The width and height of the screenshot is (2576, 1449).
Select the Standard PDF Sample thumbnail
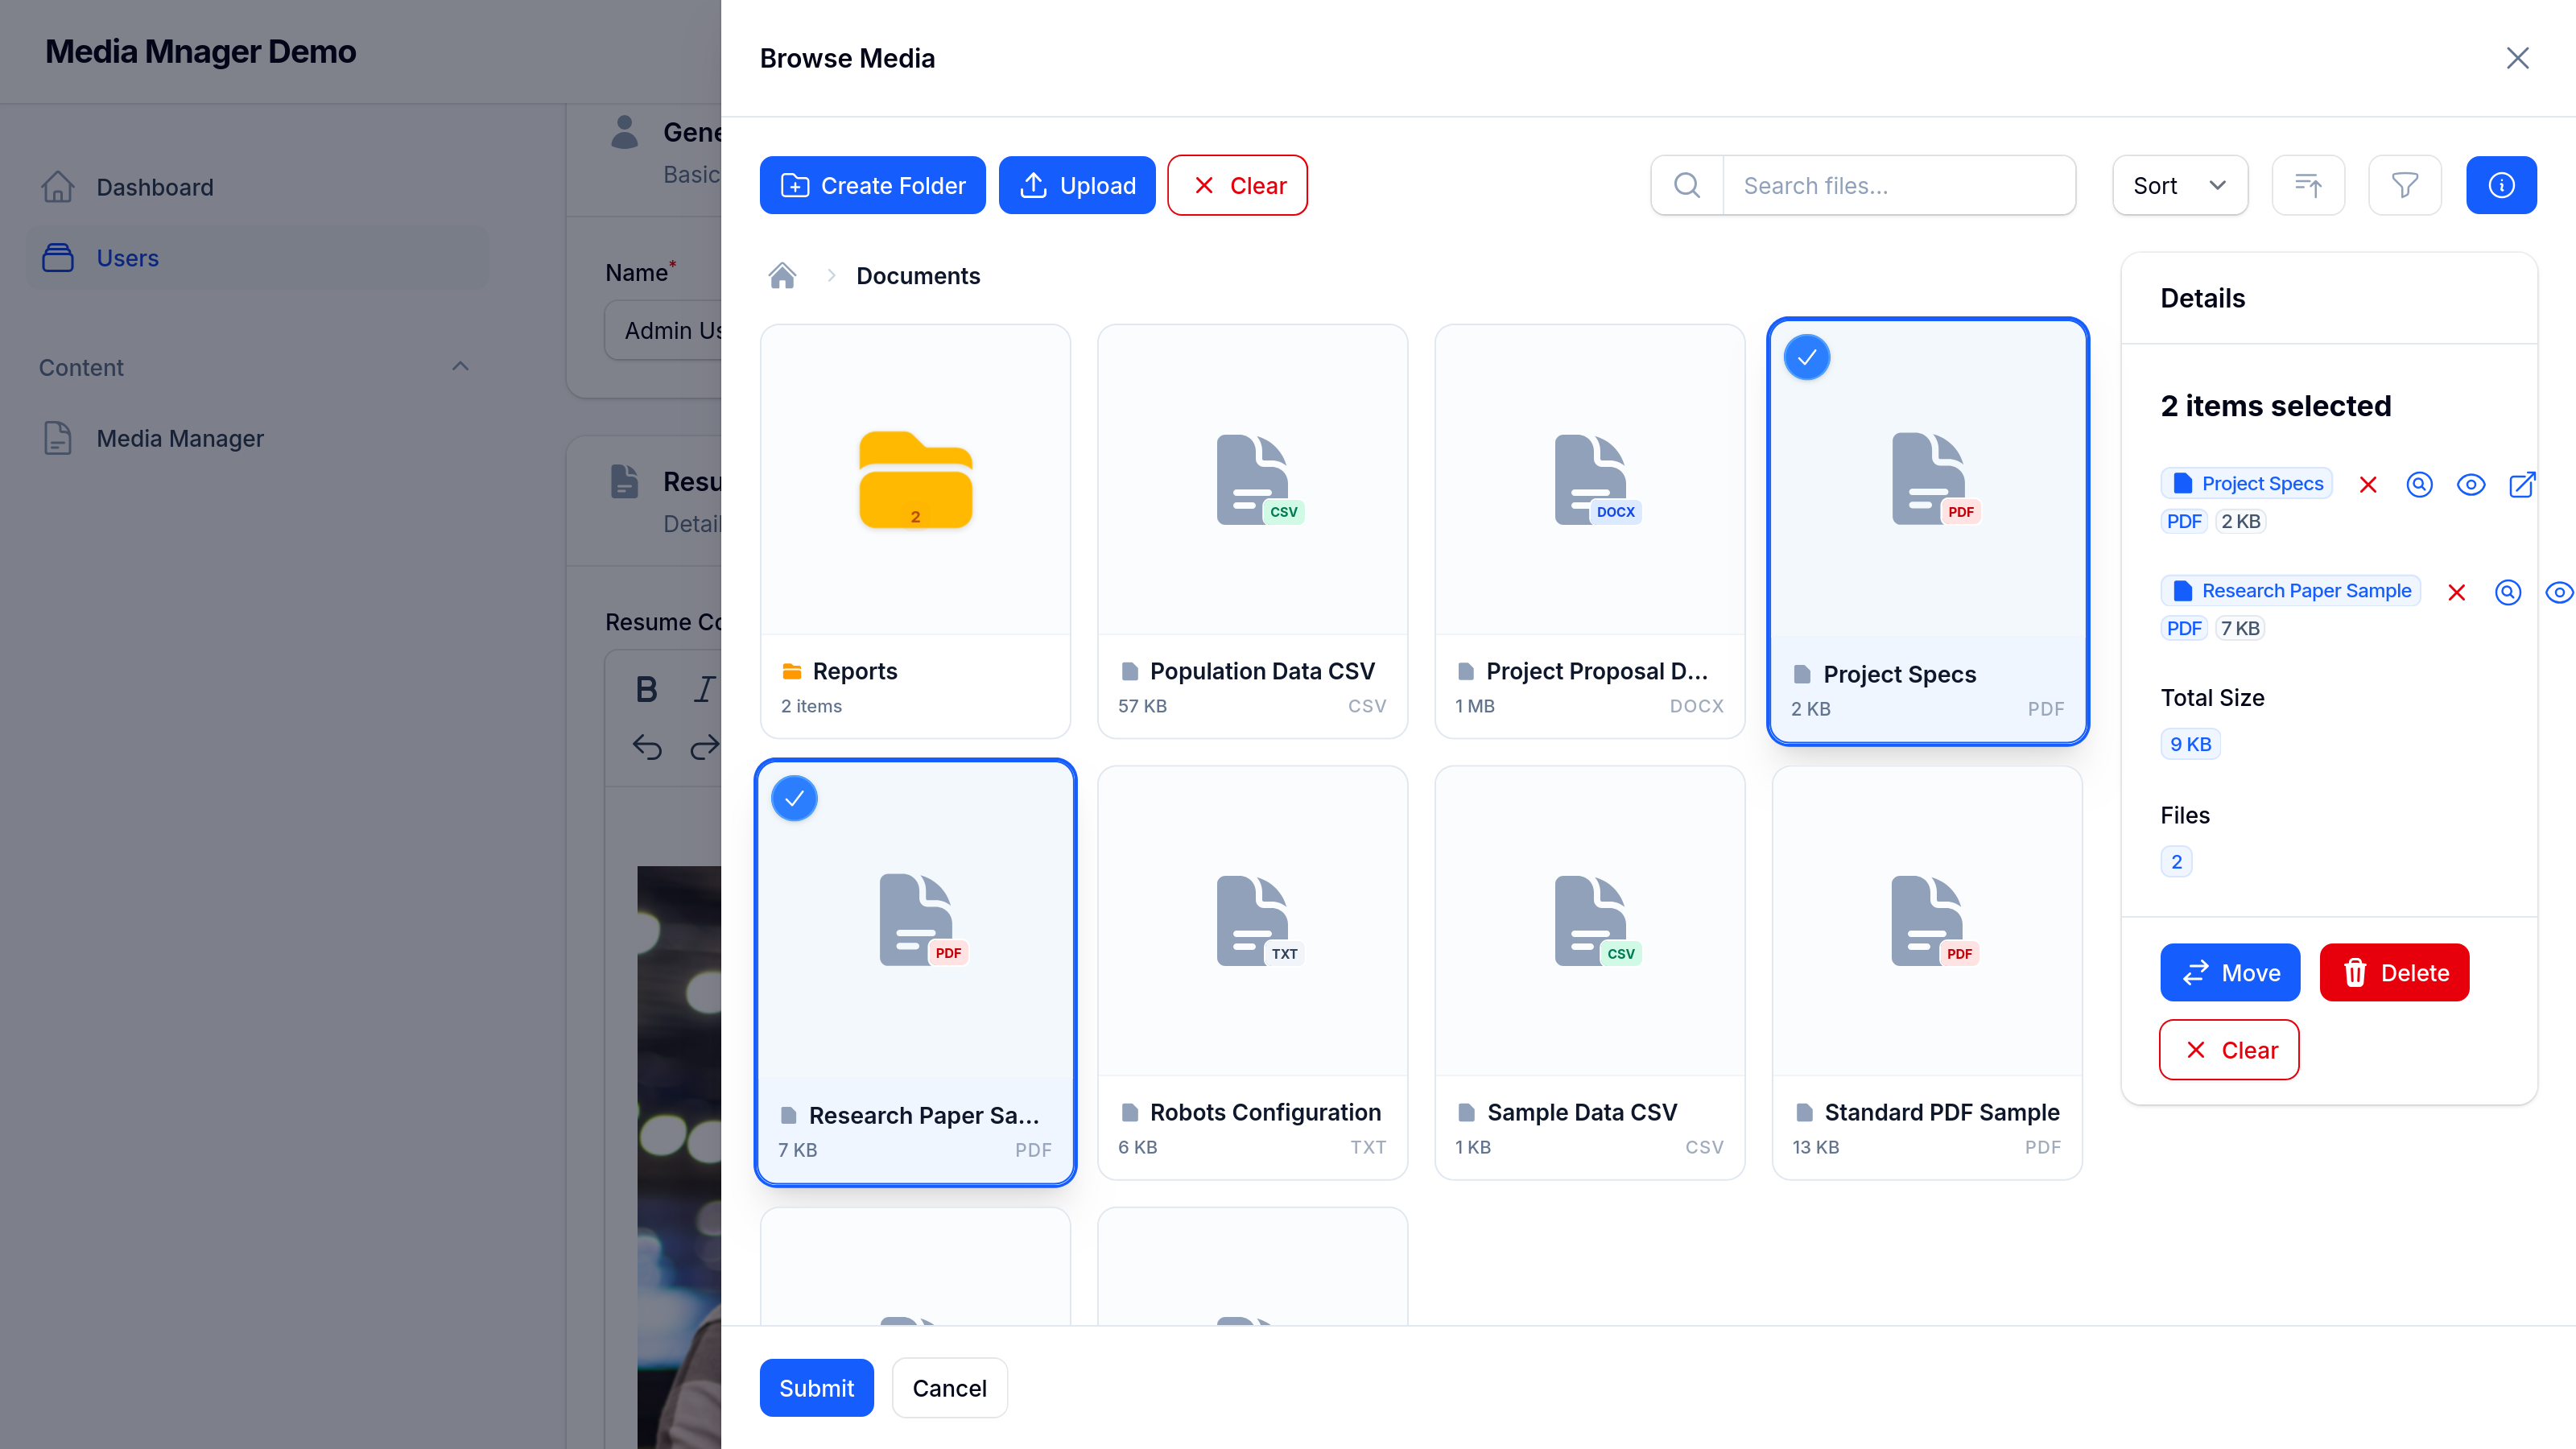(1927, 922)
